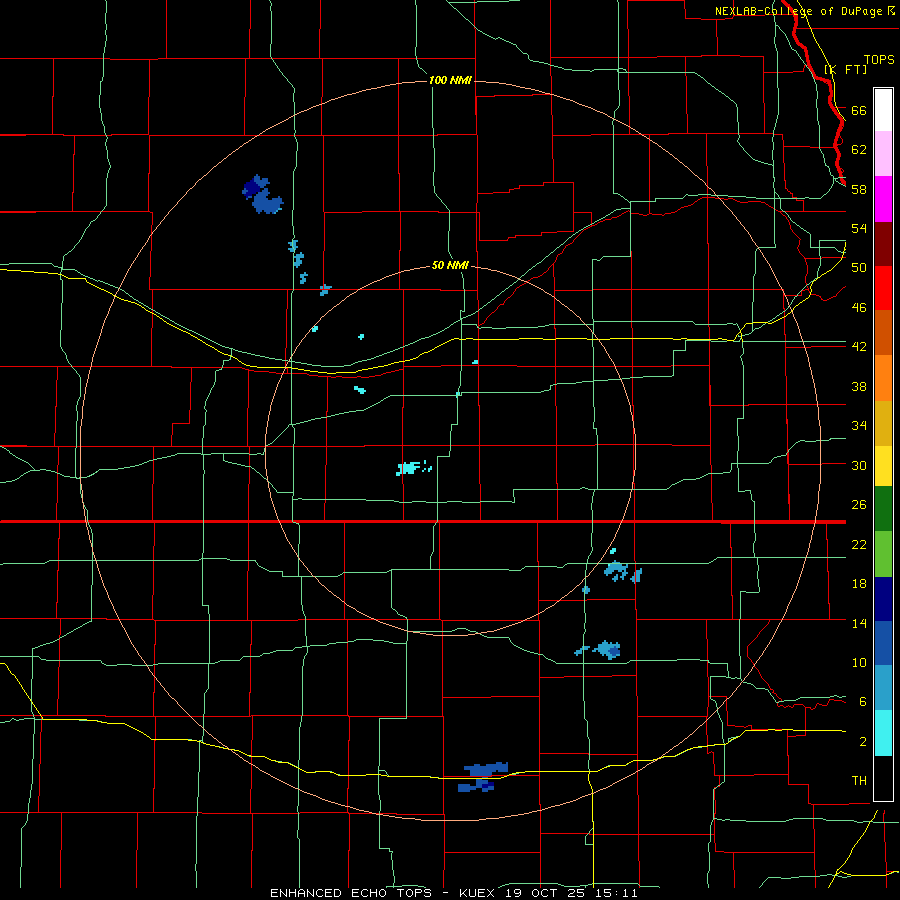Select the light green legend band

point(883,554)
